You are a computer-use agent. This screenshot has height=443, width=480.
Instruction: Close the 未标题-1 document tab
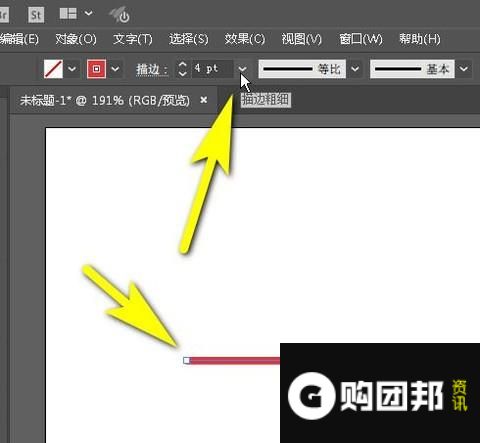[x=204, y=100]
